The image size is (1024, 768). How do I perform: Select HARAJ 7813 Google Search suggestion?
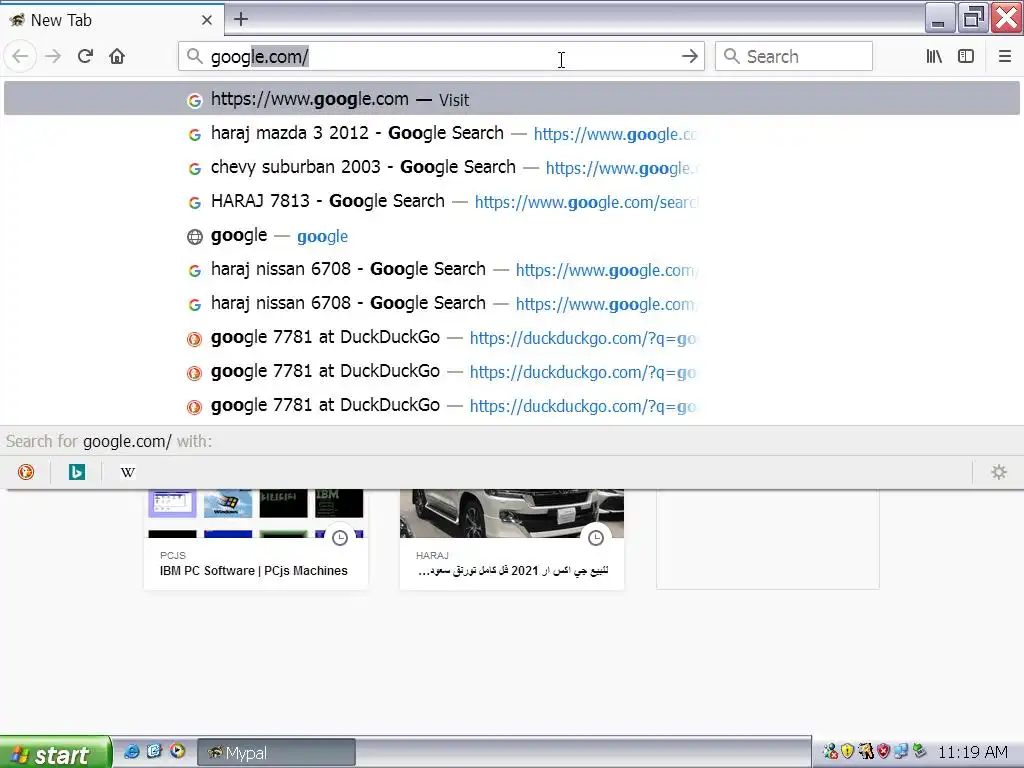(x=512, y=201)
